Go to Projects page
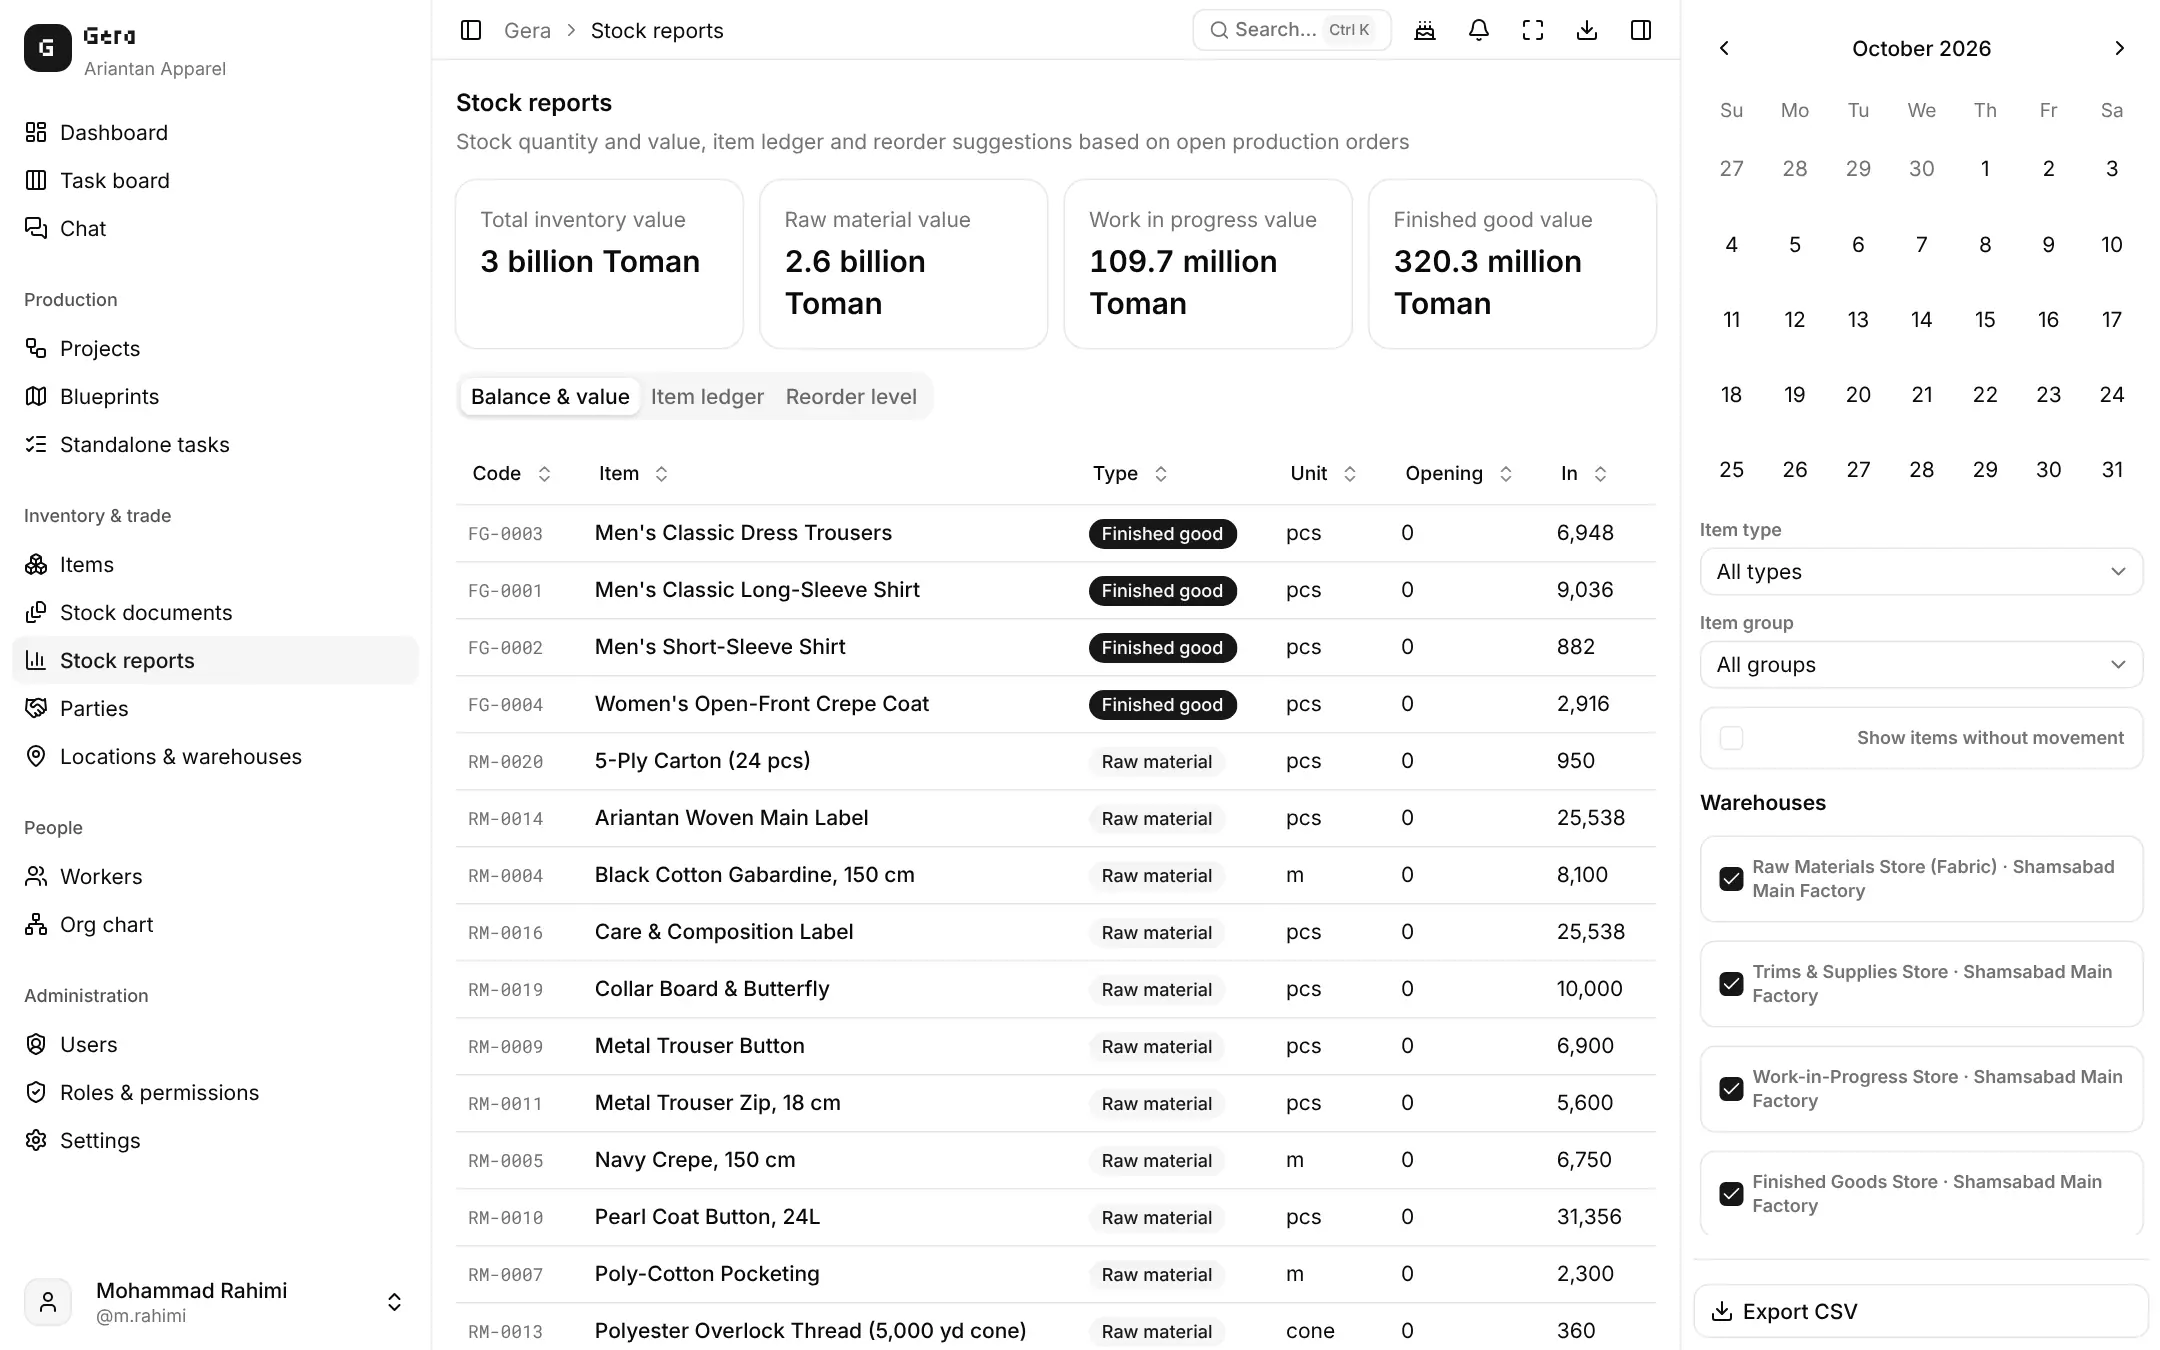The height and width of the screenshot is (1350, 2160). (215, 348)
